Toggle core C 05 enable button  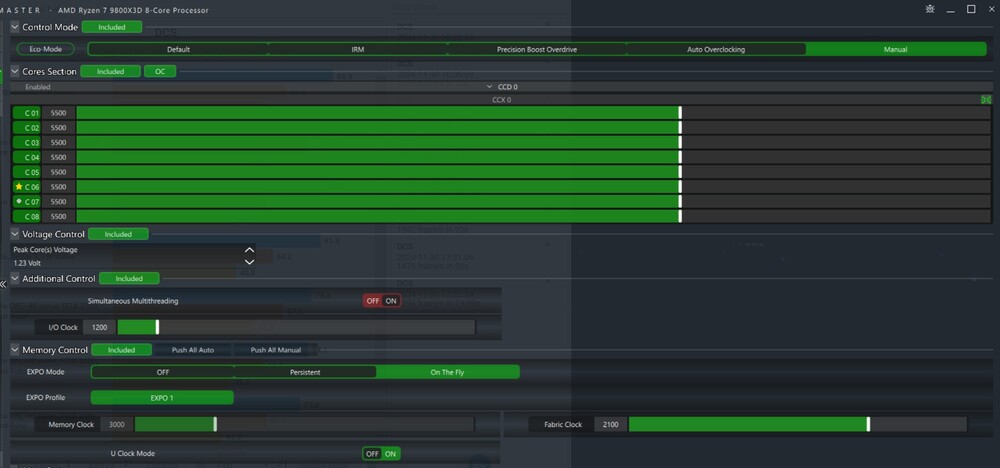[x=27, y=172]
